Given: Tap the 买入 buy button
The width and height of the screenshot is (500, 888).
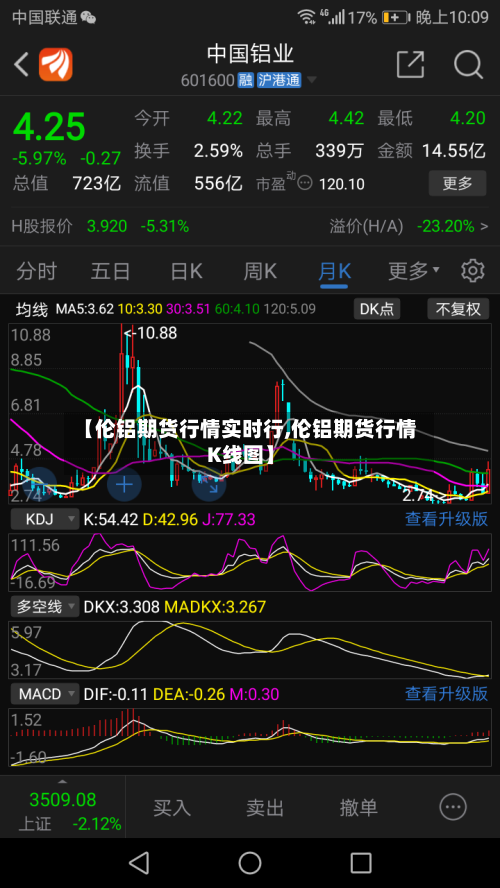Looking at the screenshot, I should 172,807.
